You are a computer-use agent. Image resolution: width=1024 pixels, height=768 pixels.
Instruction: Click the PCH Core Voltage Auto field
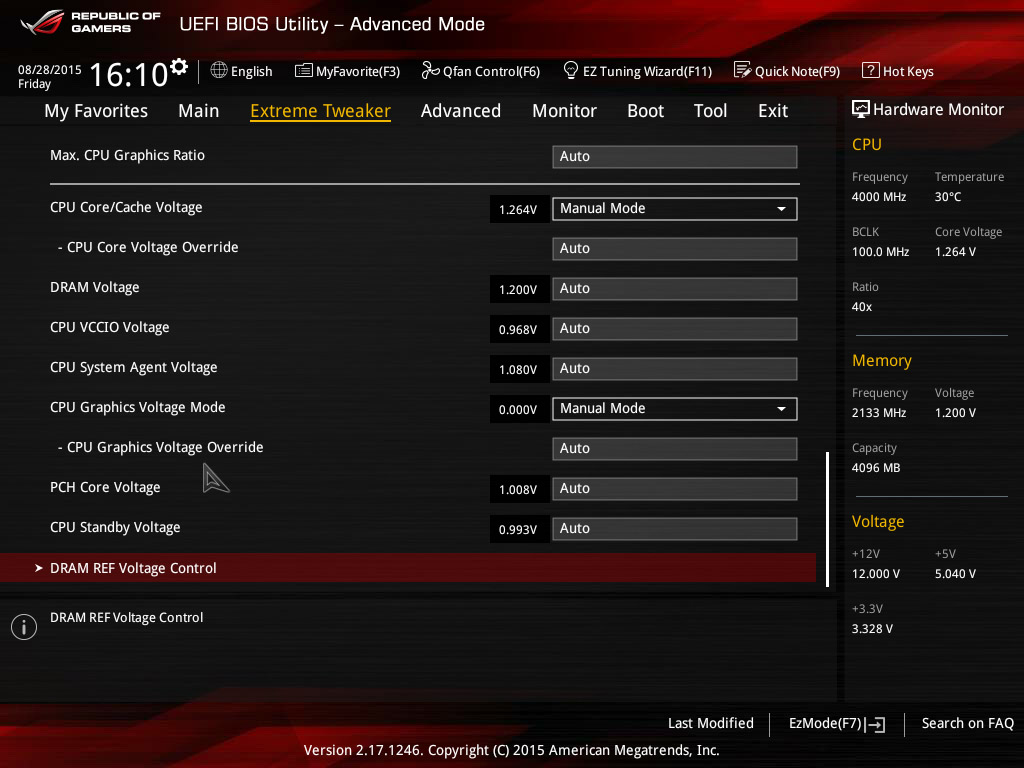pyautogui.click(x=675, y=488)
